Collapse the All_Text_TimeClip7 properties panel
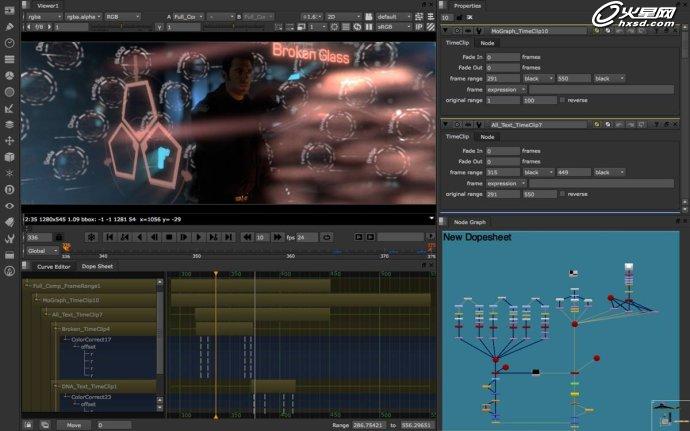 pyautogui.click(x=446, y=125)
